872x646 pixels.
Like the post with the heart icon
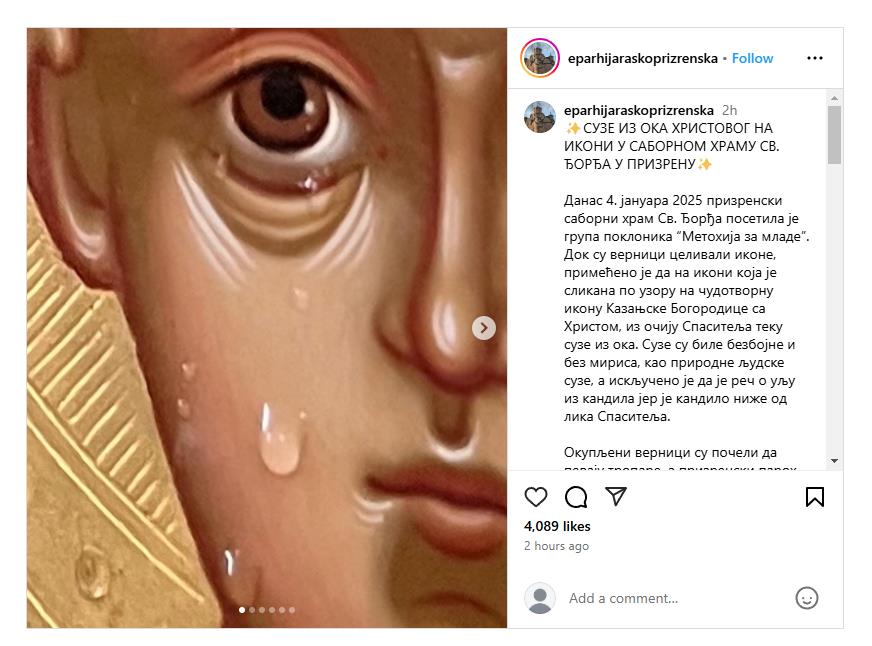(x=536, y=497)
